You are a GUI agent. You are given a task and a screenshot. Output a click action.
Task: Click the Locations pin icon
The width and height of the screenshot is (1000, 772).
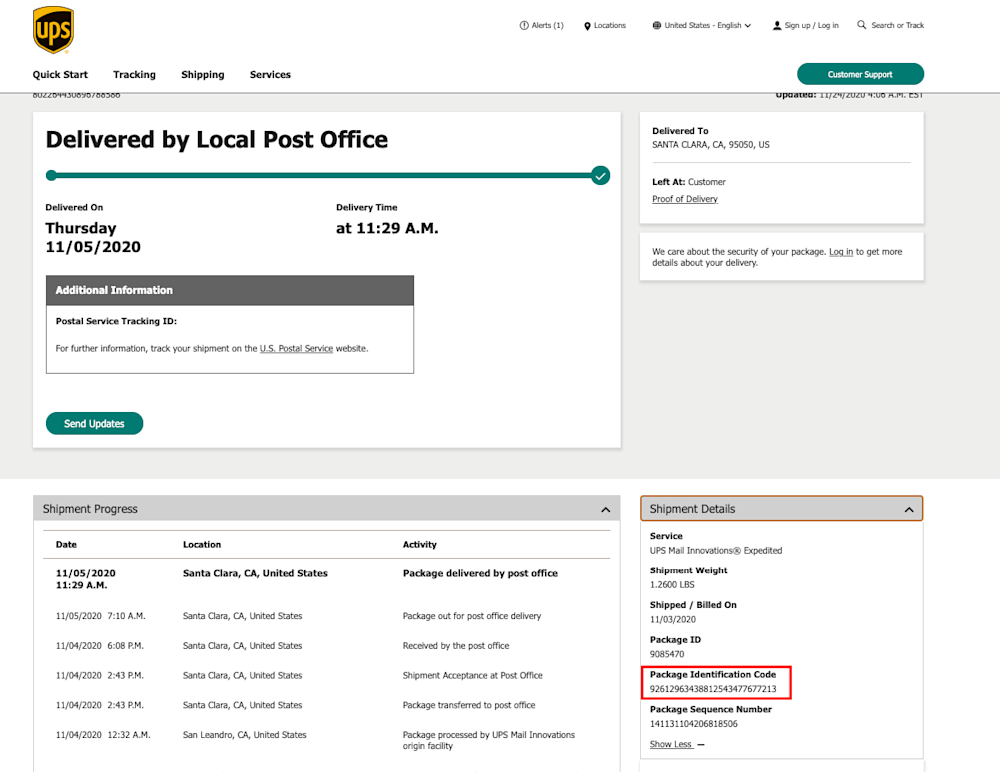pos(587,26)
